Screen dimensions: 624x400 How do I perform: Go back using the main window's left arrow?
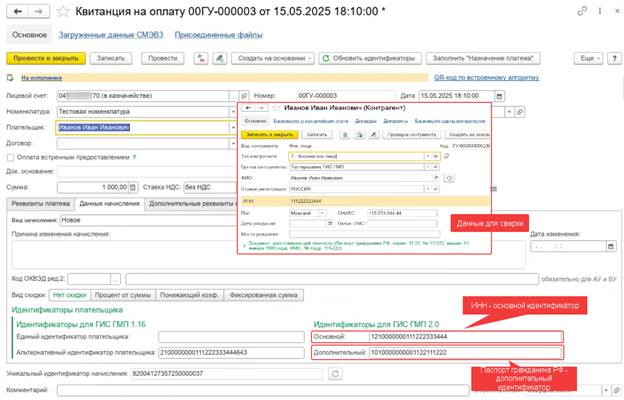(18, 11)
